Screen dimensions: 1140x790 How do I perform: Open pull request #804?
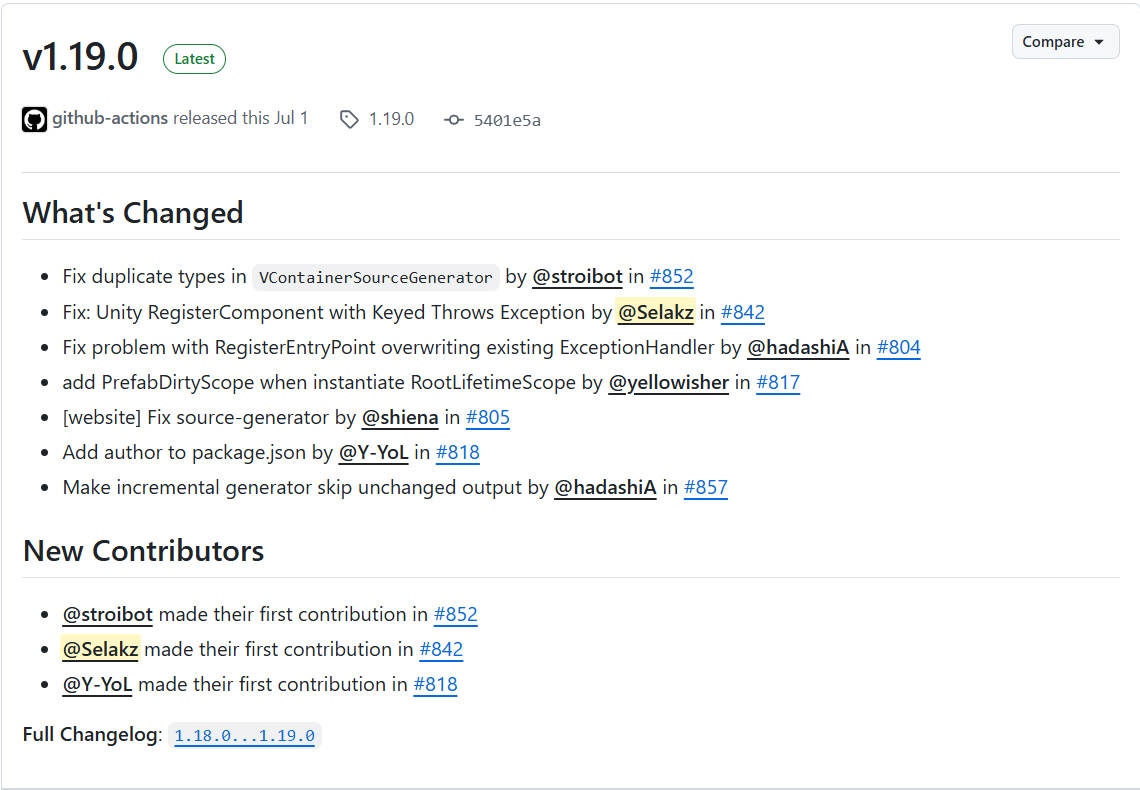click(899, 347)
